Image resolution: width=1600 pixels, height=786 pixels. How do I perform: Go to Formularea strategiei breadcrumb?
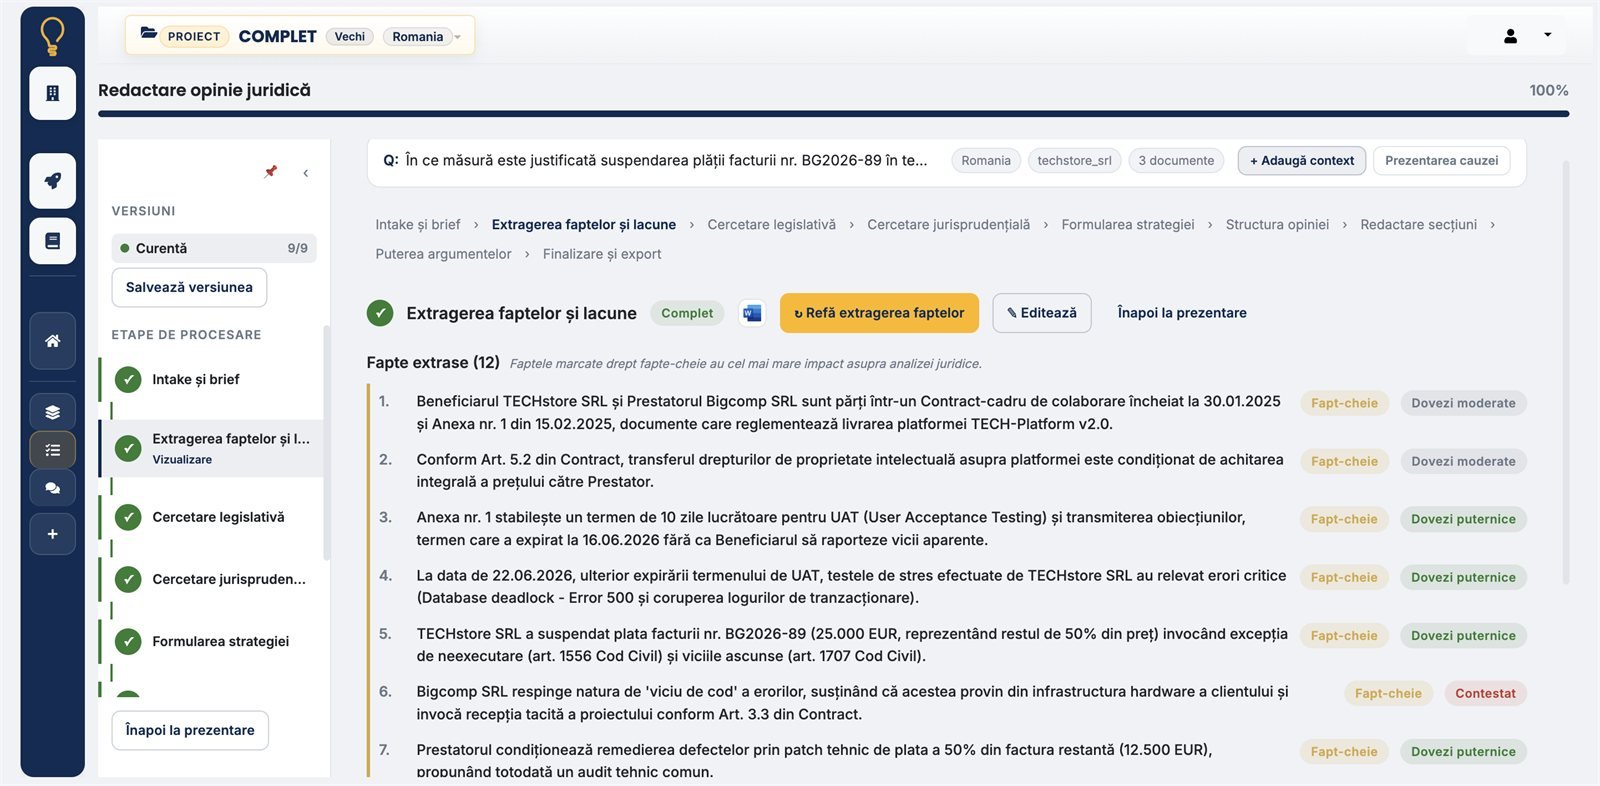(x=1128, y=225)
